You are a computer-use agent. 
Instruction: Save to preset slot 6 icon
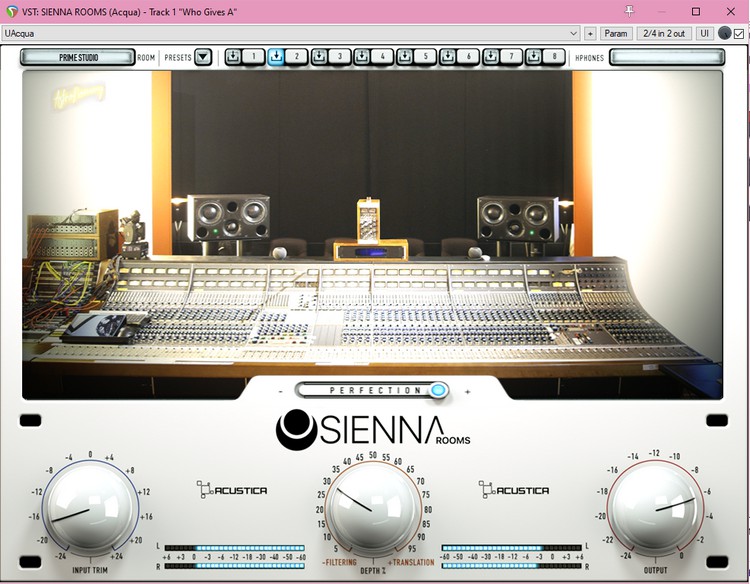click(x=447, y=57)
